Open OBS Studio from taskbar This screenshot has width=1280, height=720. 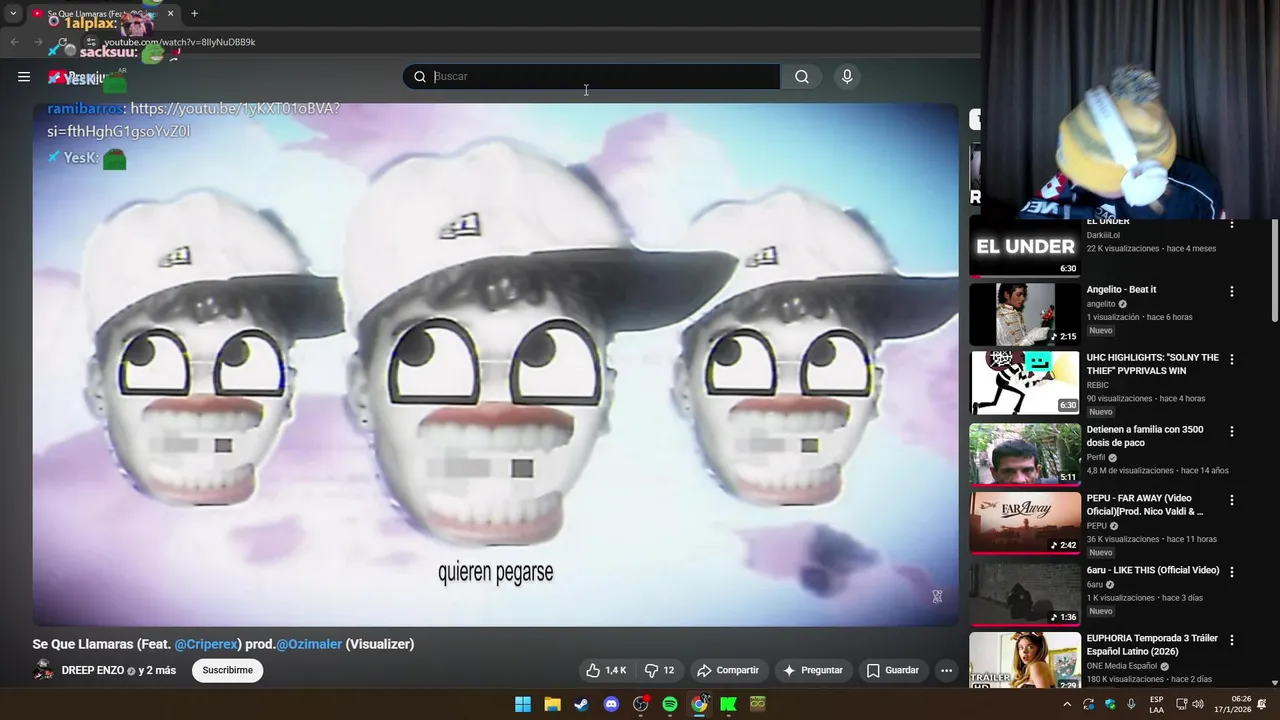(640, 704)
